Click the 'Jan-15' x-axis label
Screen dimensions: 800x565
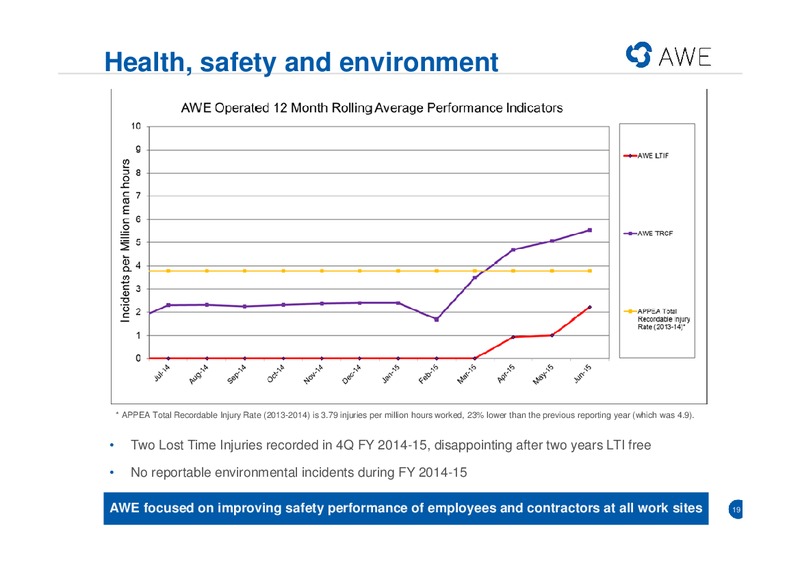pyautogui.click(x=391, y=374)
